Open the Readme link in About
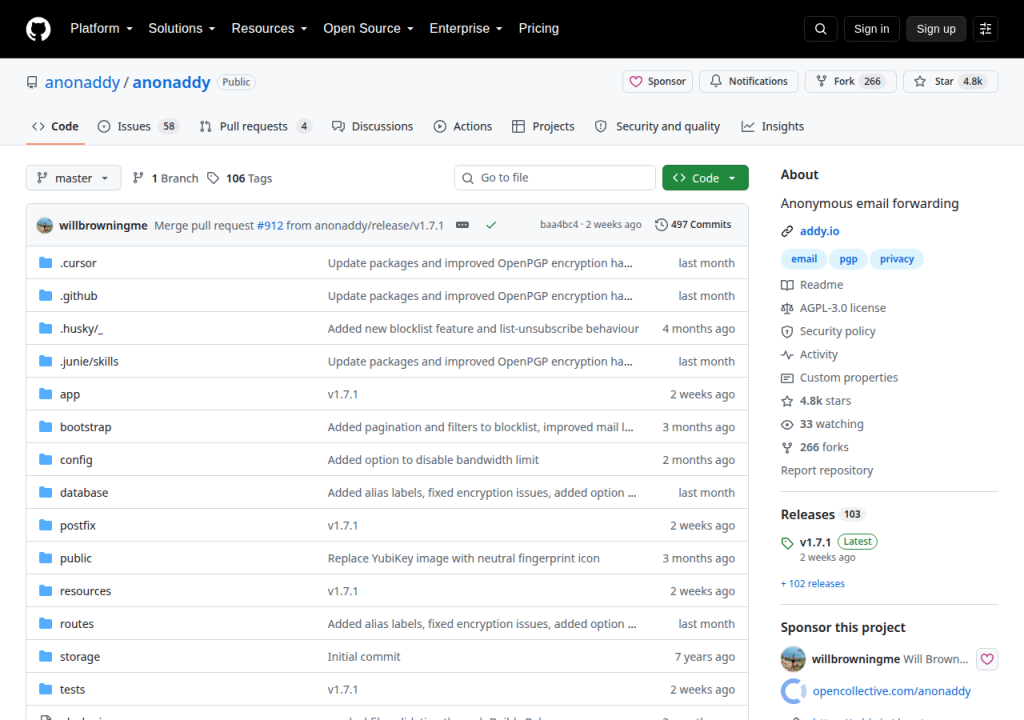This screenshot has height=720, width=1024. [x=812, y=285]
